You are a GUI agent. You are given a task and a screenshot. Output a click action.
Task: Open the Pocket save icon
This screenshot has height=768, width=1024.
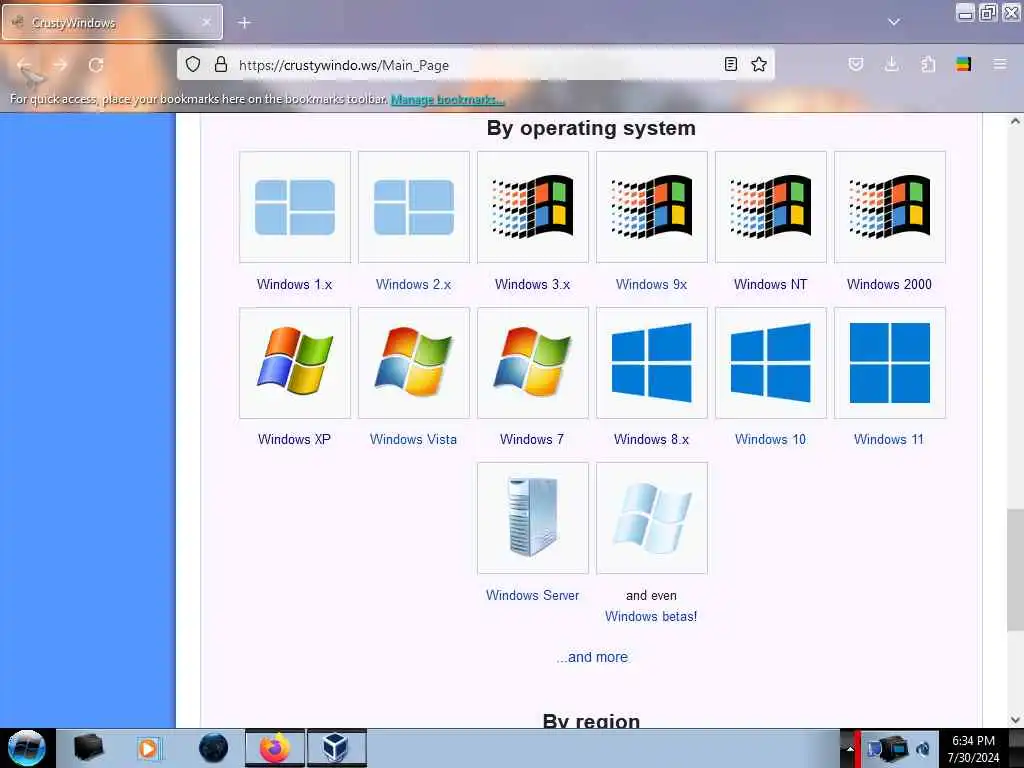[x=856, y=64]
